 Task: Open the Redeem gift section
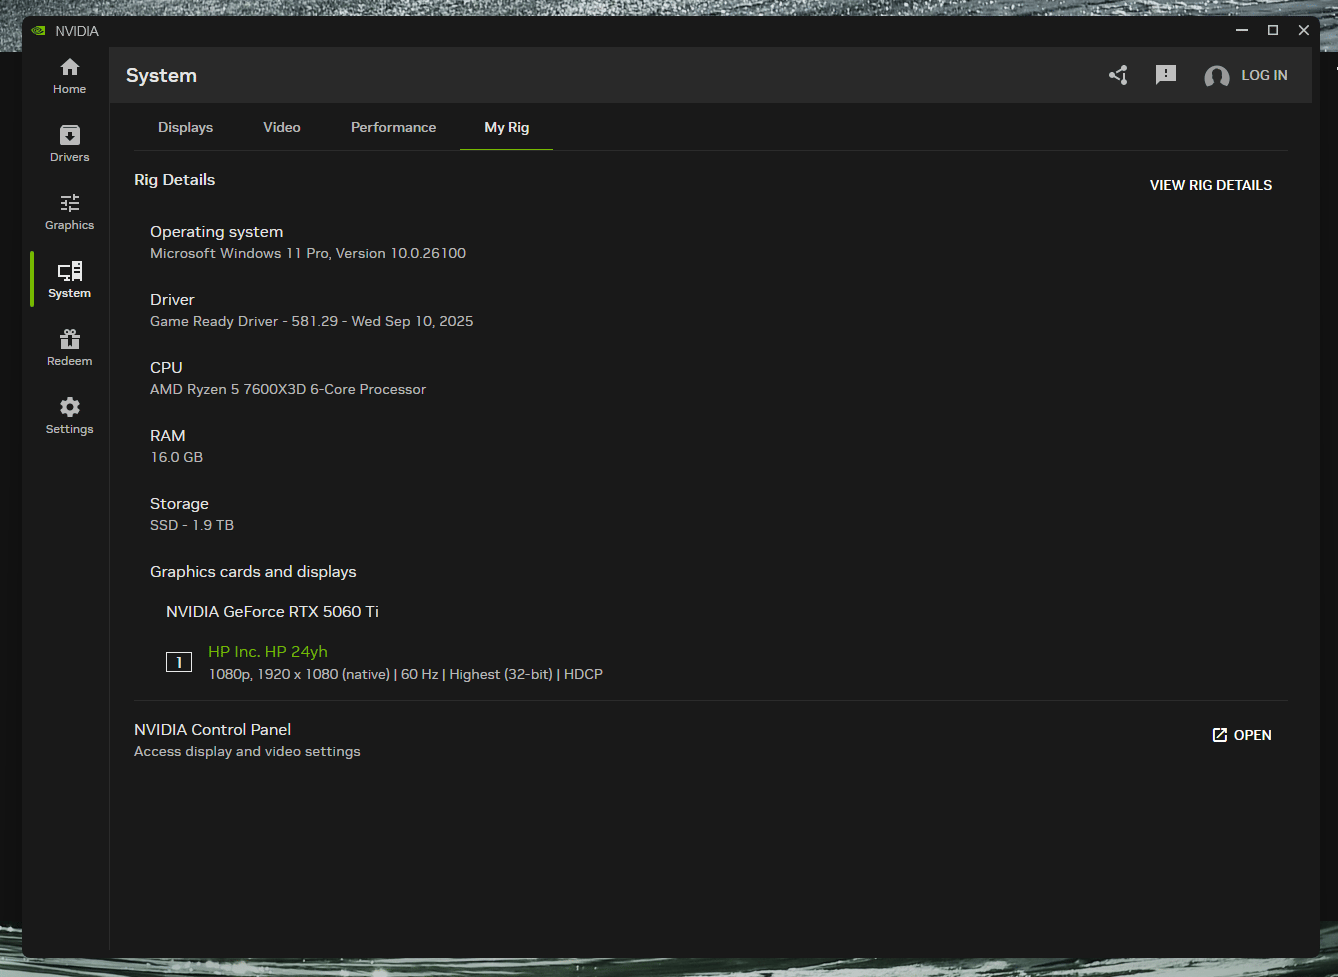click(69, 348)
